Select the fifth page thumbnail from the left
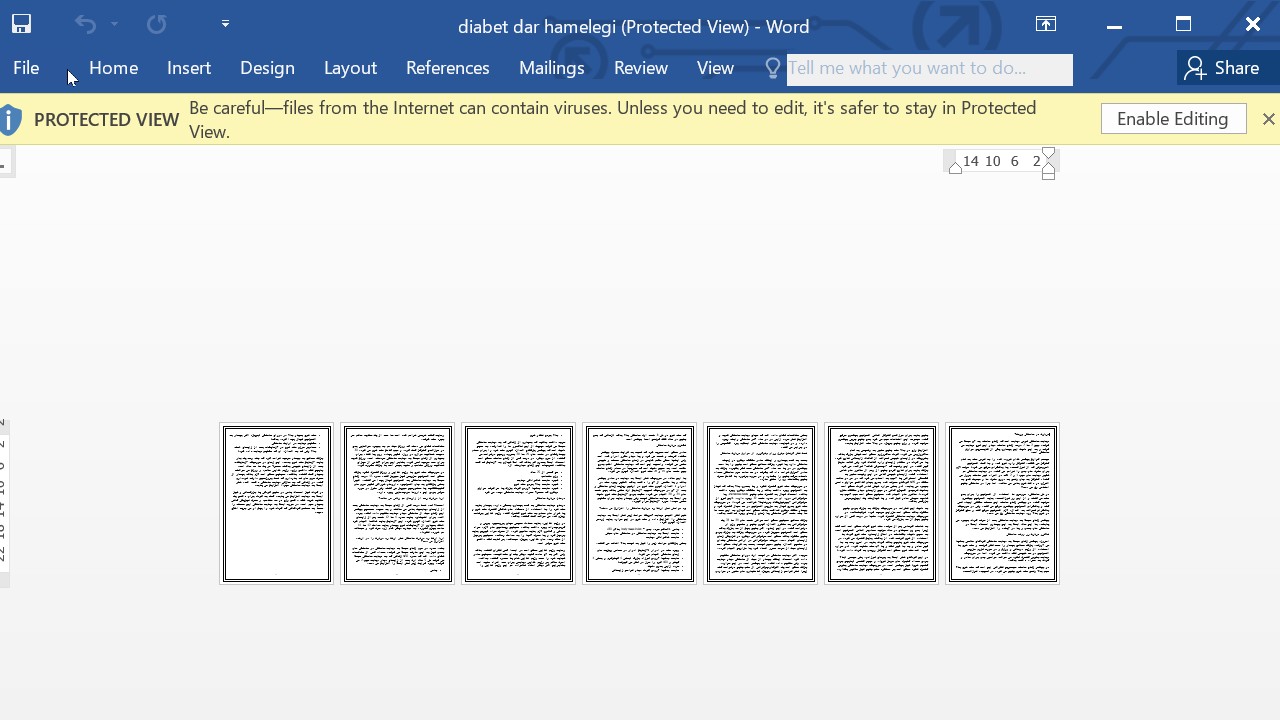This screenshot has height=720, width=1280. click(x=760, y=503)
